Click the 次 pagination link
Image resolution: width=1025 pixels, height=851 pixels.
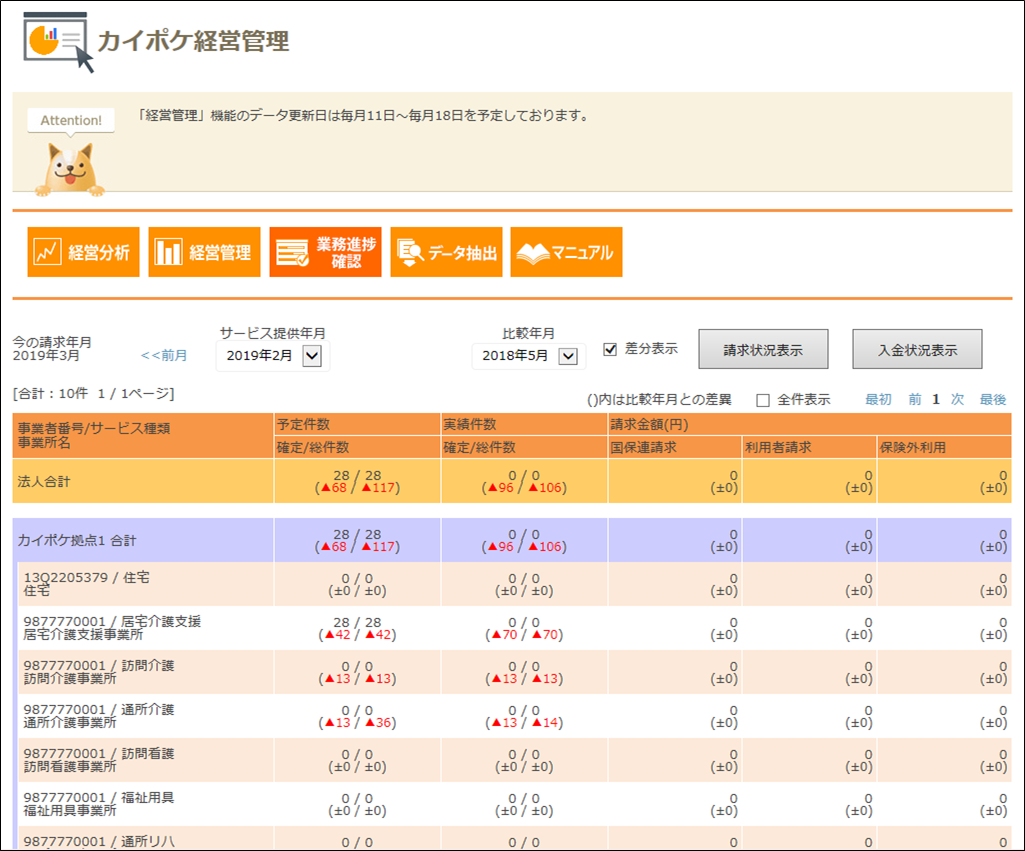pyautogui.click(x=957, y=399)
